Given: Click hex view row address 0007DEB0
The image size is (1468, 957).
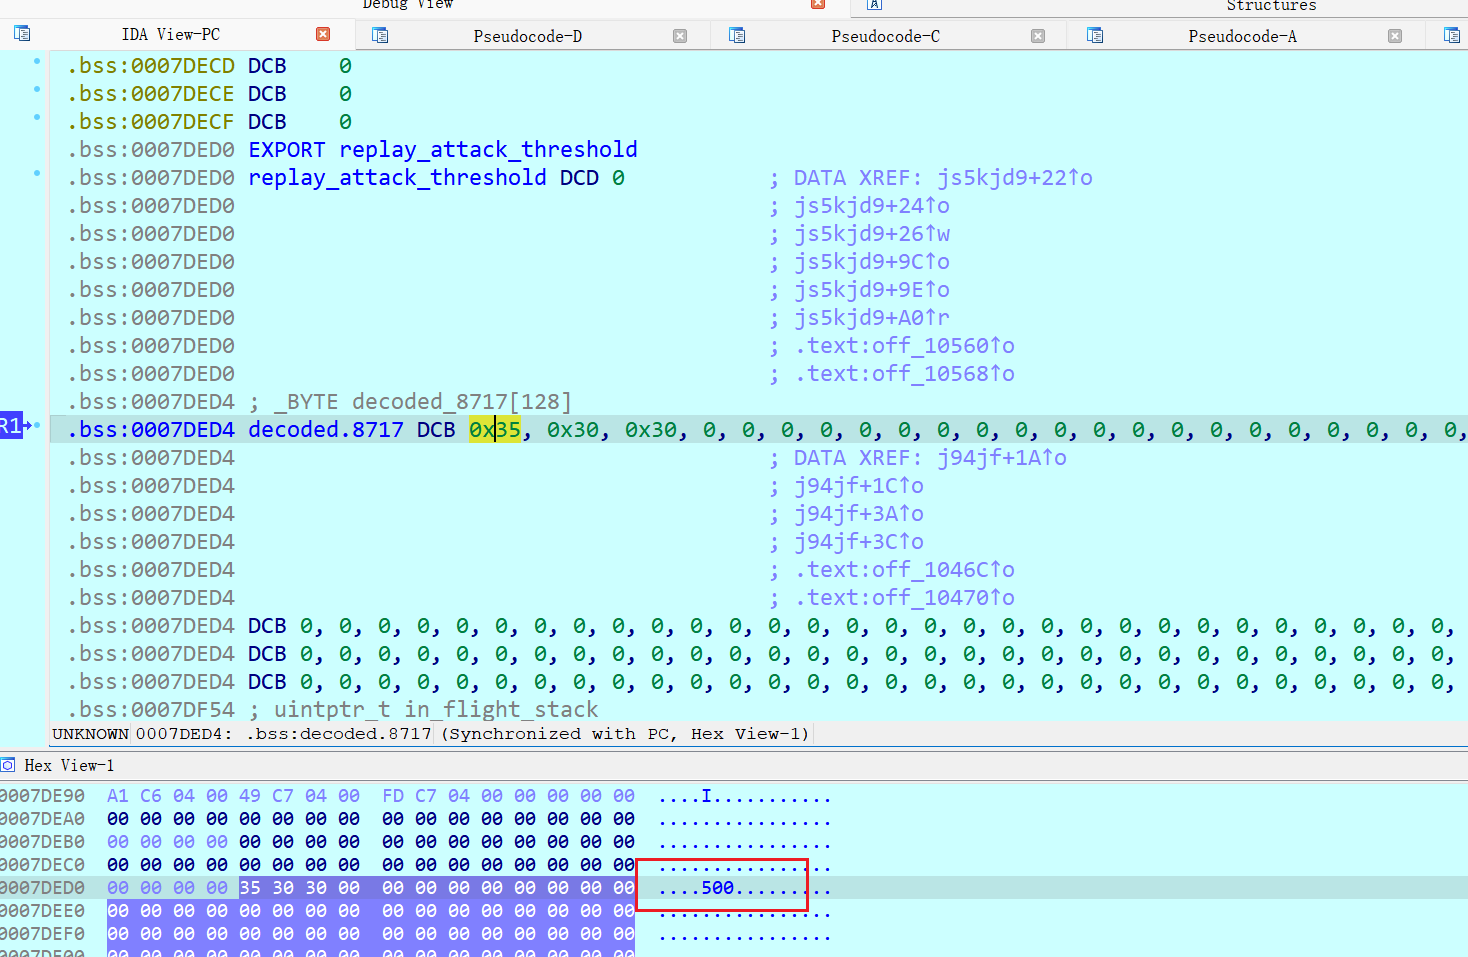Looking at the screenshot, I should 42,842.
